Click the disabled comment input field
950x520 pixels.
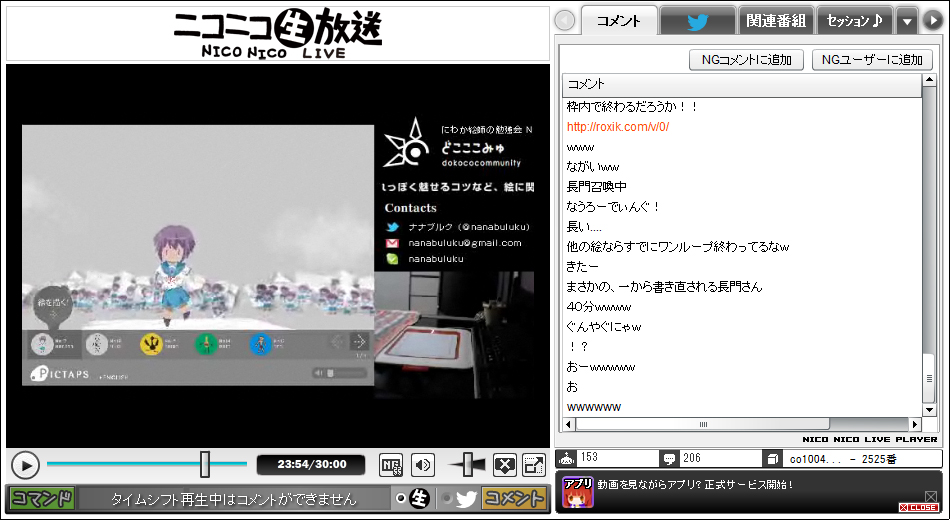coord(234,499)
